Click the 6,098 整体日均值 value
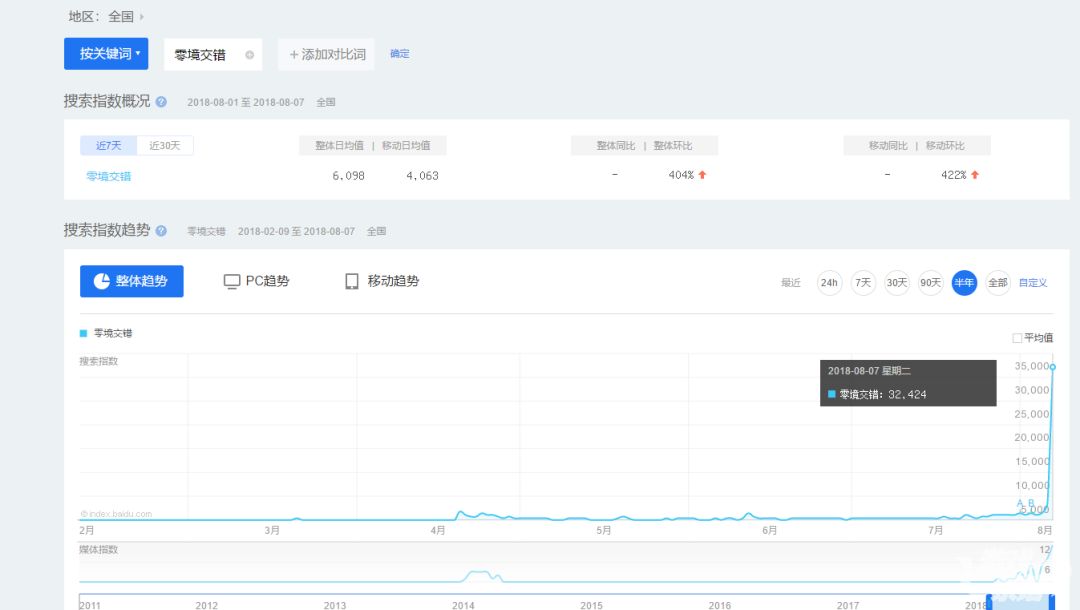 click(349, 176)
